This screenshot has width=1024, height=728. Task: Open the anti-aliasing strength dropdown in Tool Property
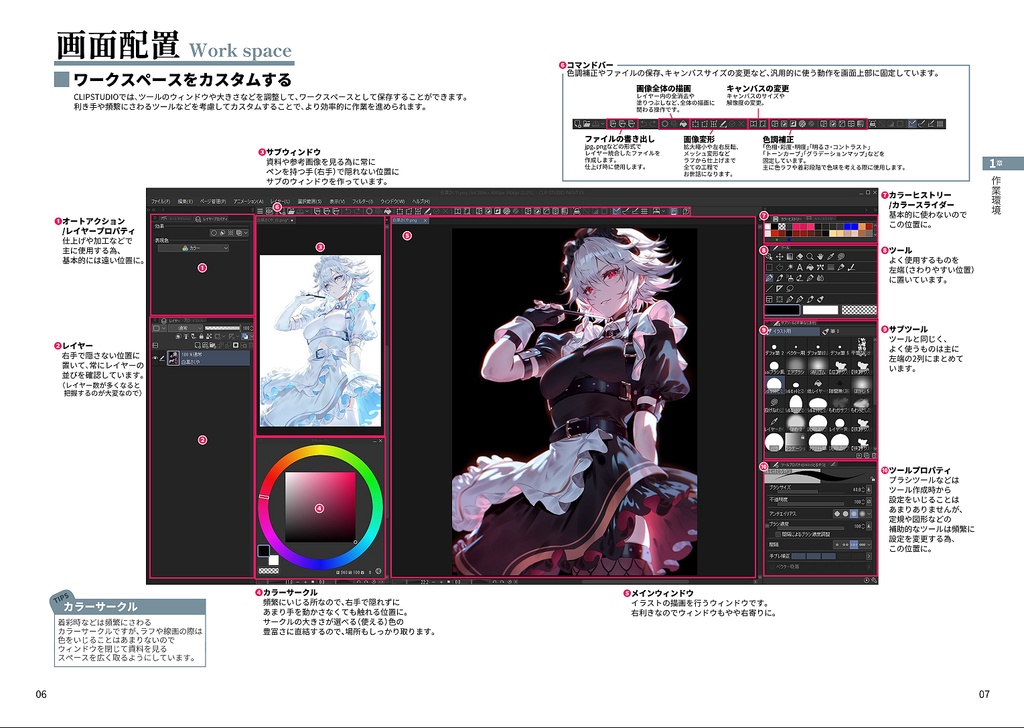pos(869,513)
